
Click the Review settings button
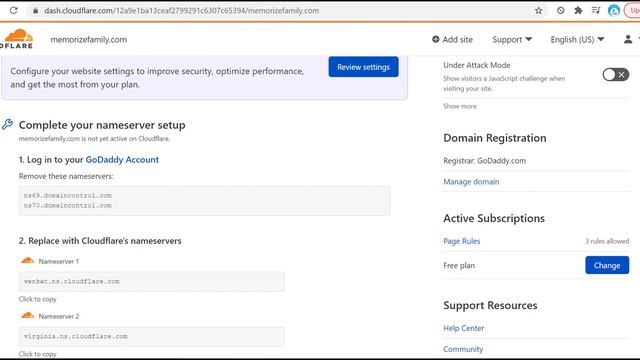(x=363, y=67)
